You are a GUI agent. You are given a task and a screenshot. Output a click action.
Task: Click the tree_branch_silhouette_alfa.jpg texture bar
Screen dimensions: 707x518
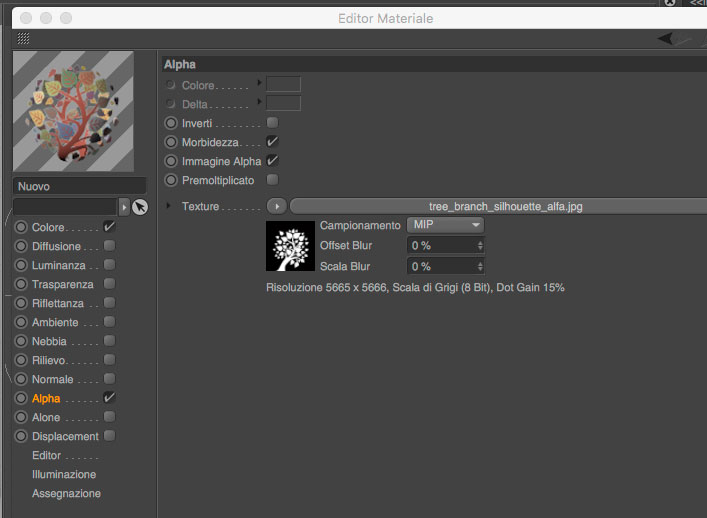(498, 206)
